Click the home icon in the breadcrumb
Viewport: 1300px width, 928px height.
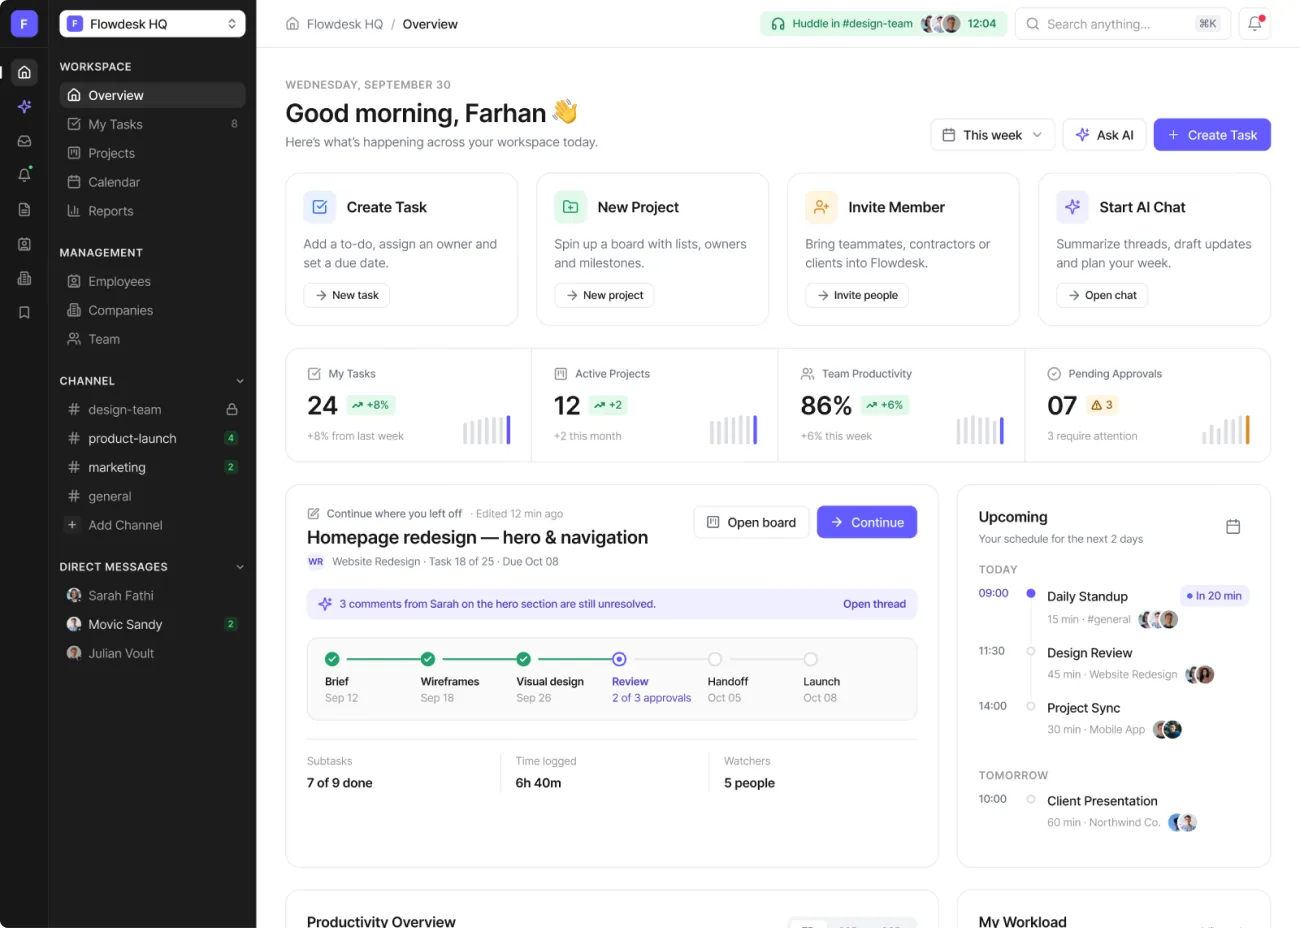point(292,24)
